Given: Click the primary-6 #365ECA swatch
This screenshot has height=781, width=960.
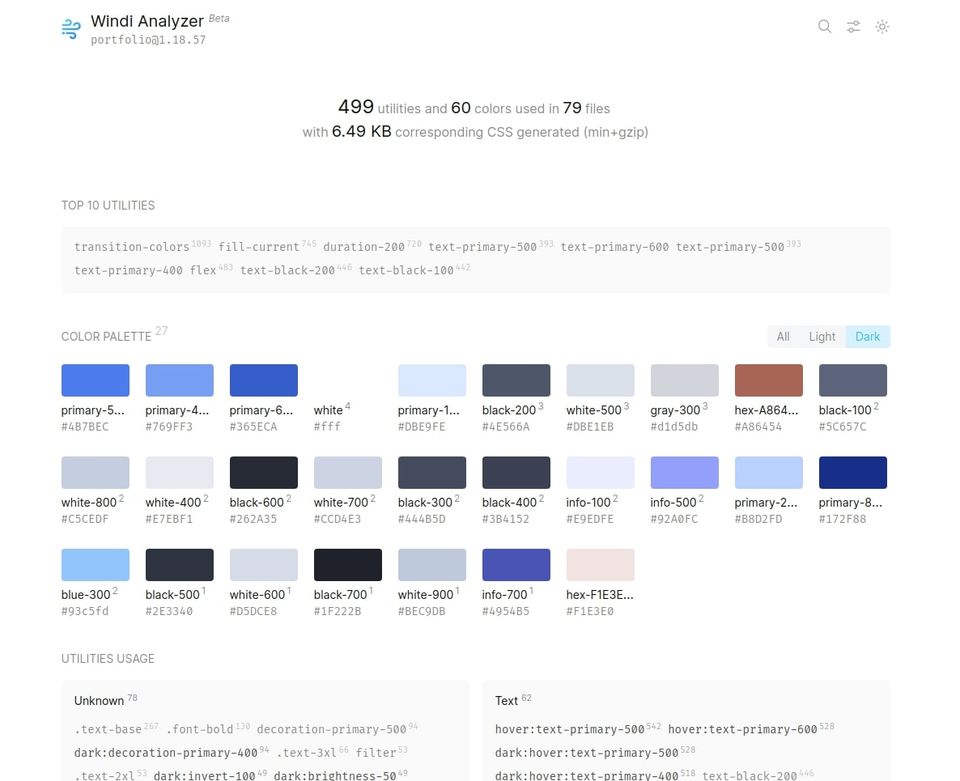Looking at the screenshot, I should (x=263, y=380).
